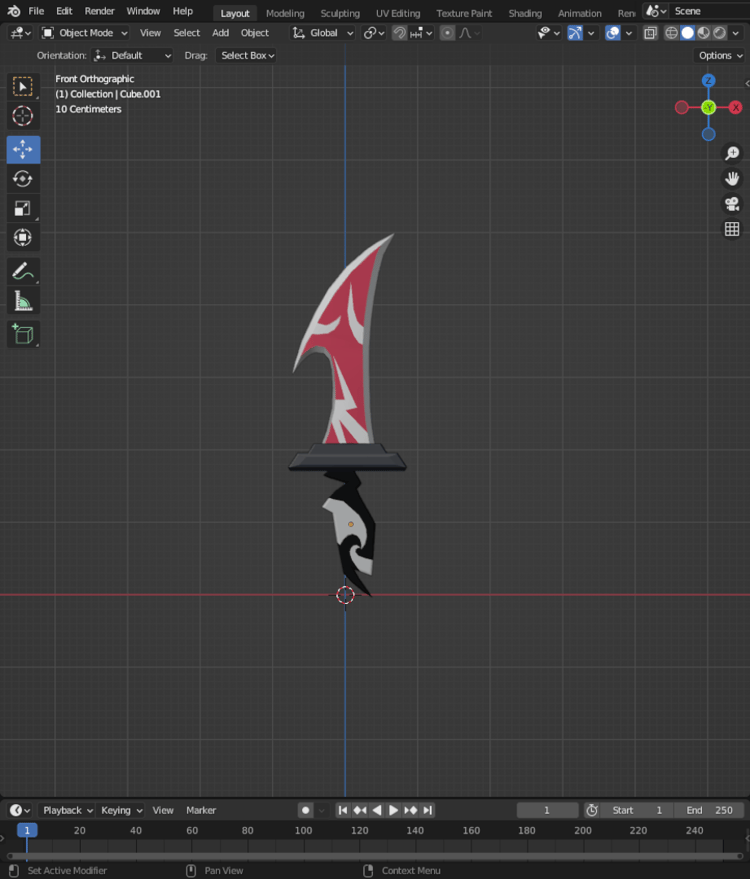Switch to material preview shading
This screenshot has width=750, height=879.
click(x=703, y=33)
